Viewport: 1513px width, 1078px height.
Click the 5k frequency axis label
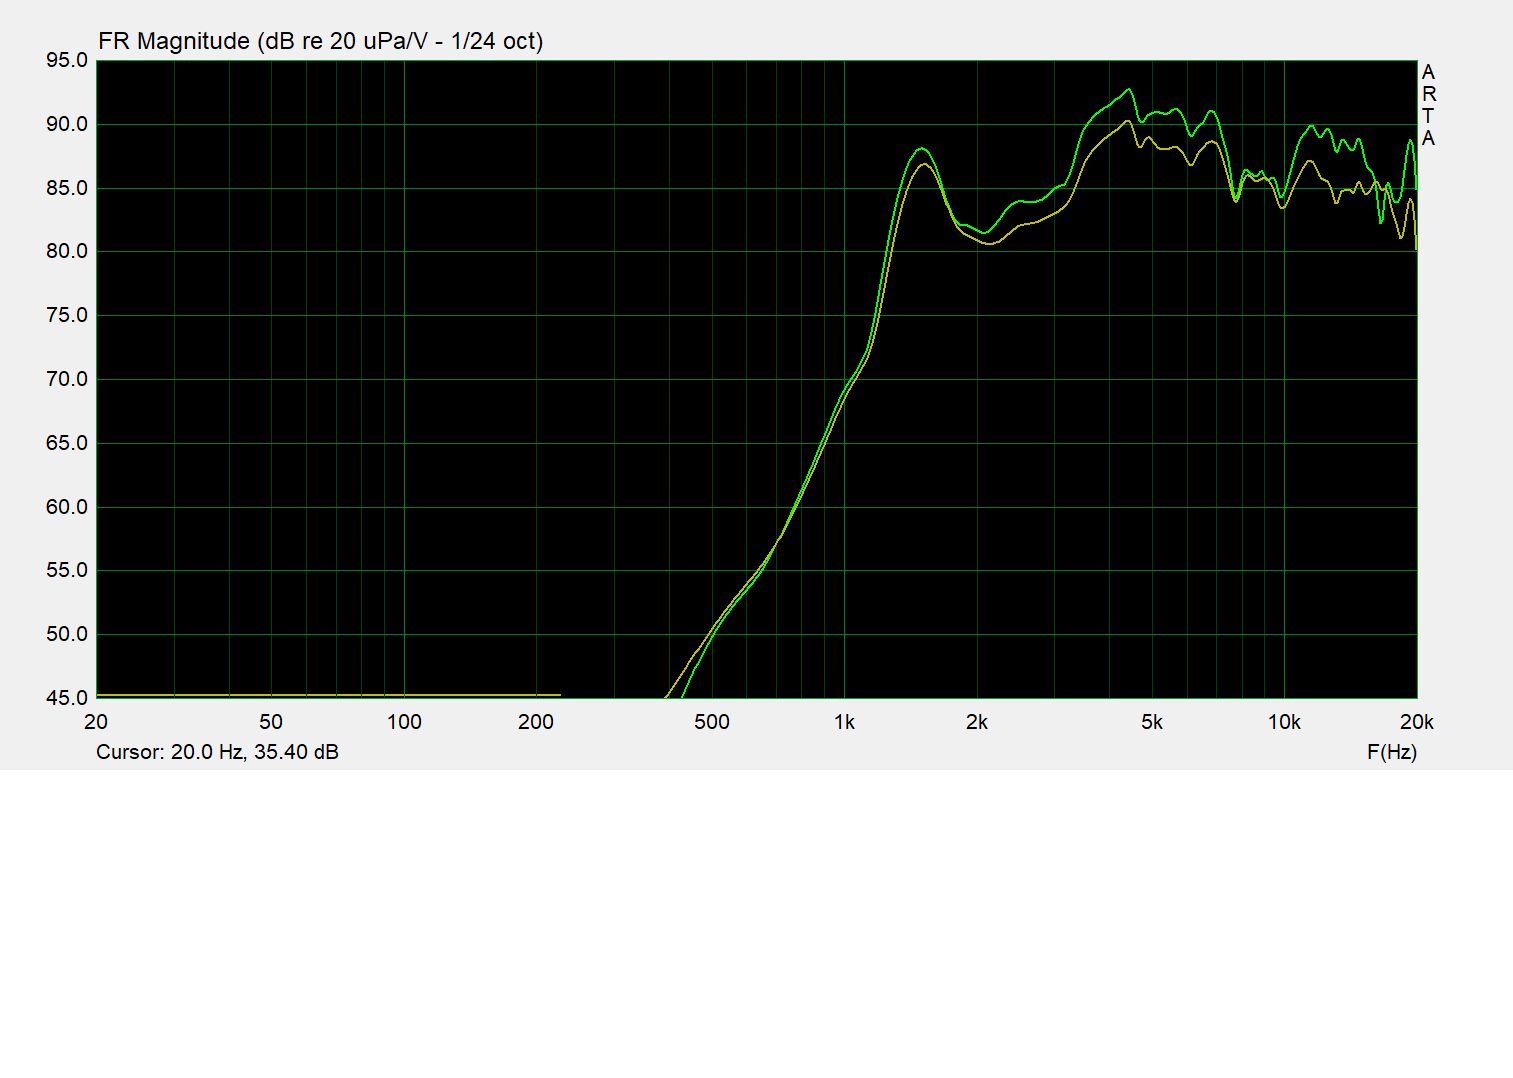(x=1152, y=722)
